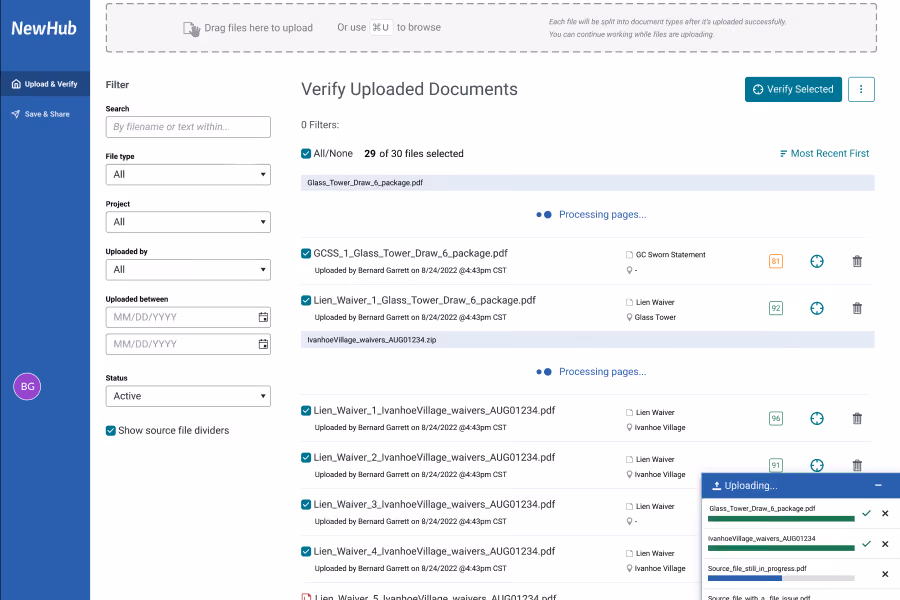Delete Lien_Waiver_1_Glass_Tower_Draw_6_package.pdf with trash icon
The image size is (900, 600).
[x=857, y=308]
